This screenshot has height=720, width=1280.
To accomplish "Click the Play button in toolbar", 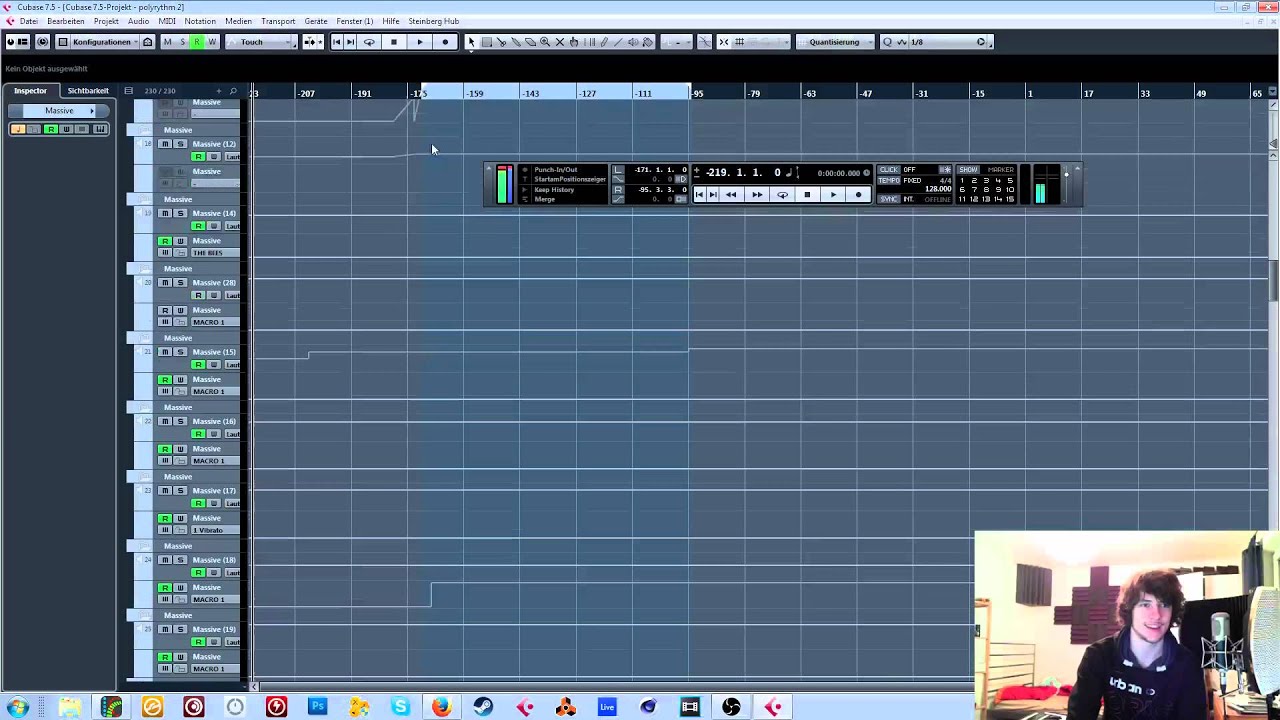I will click(420, 42).
